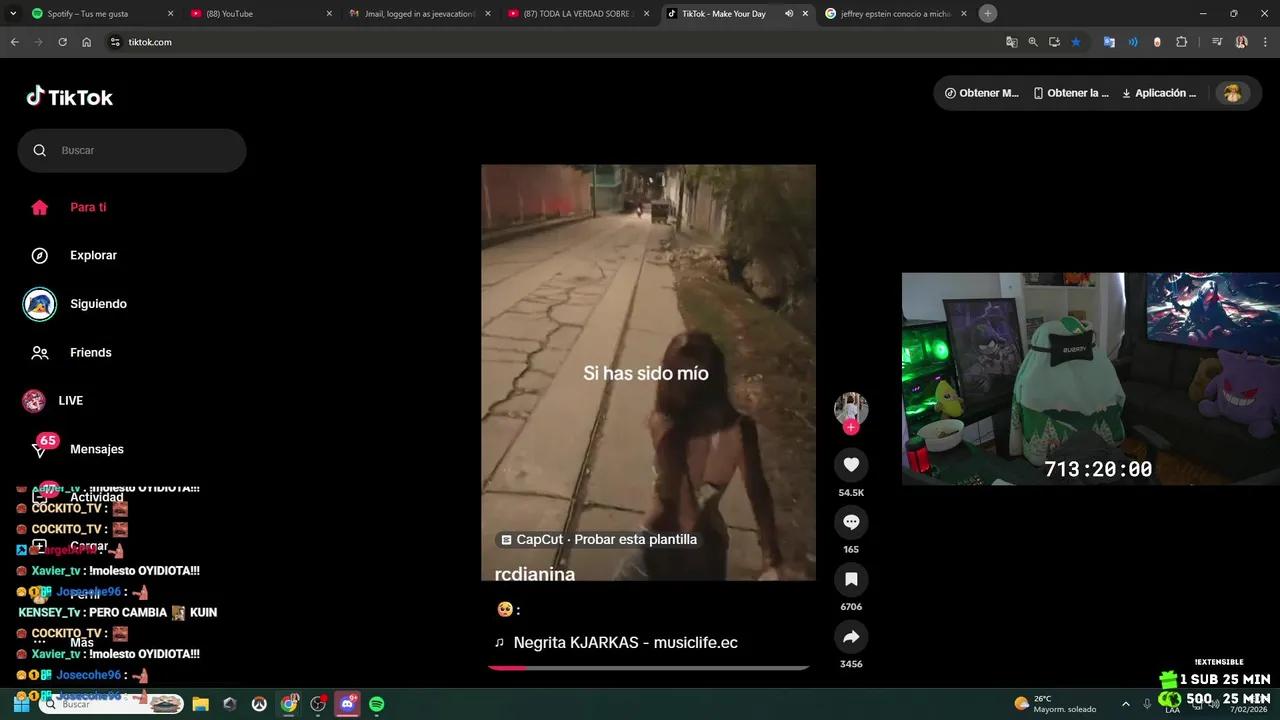This screenshot has width=1280, height=720.
Task: Click the Obtener M... button
Action: click(982, 93)
